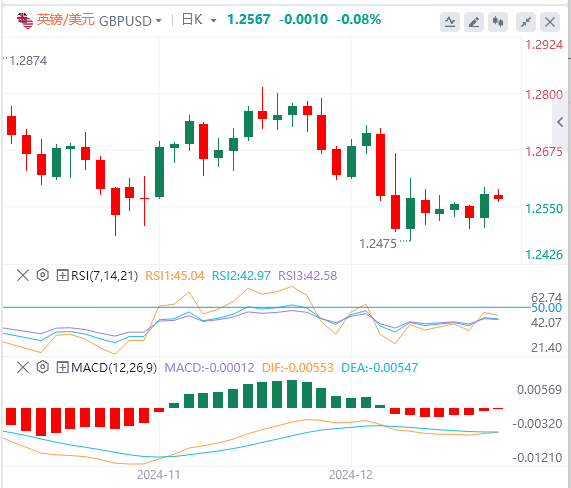Click the UK/US flag icon
This screenshot has width=571, height=488.
[x=25, y=20]
